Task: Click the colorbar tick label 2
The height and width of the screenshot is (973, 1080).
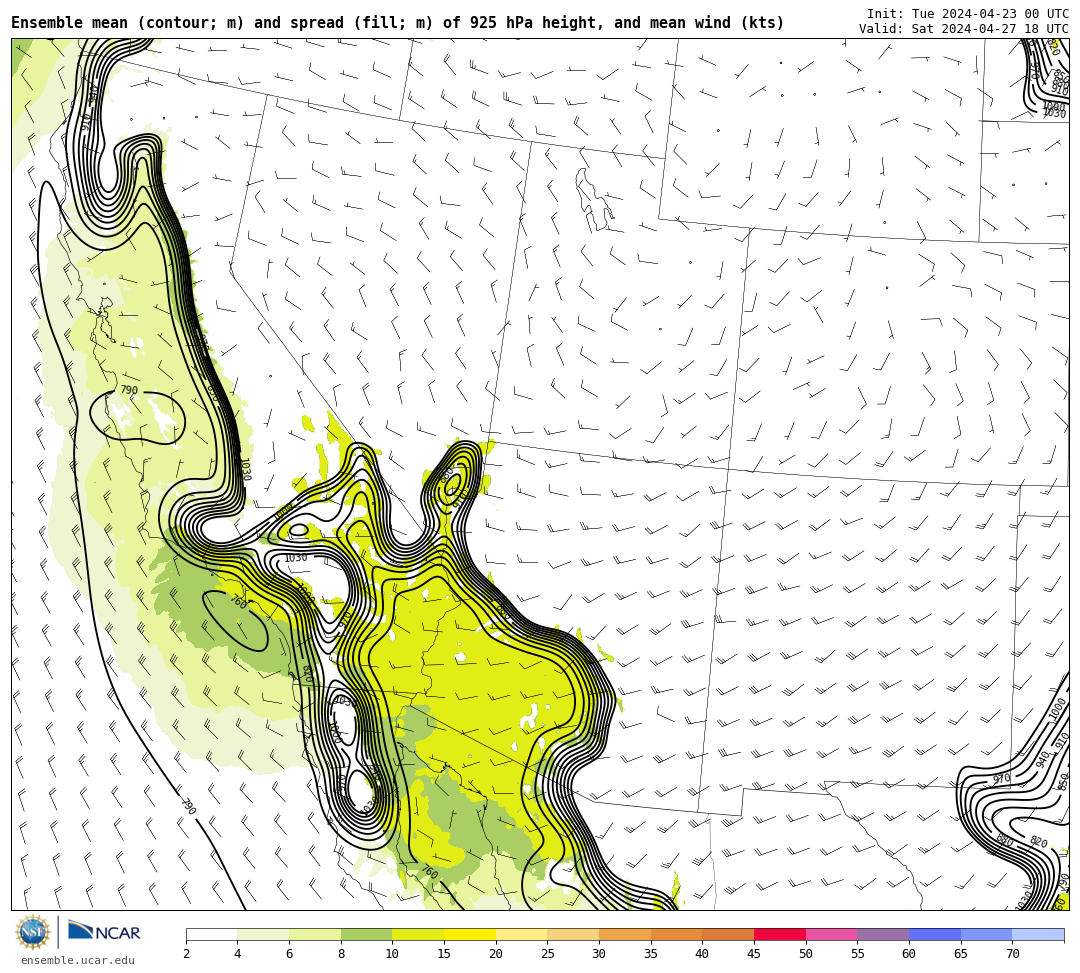Action: pos(187,954)
